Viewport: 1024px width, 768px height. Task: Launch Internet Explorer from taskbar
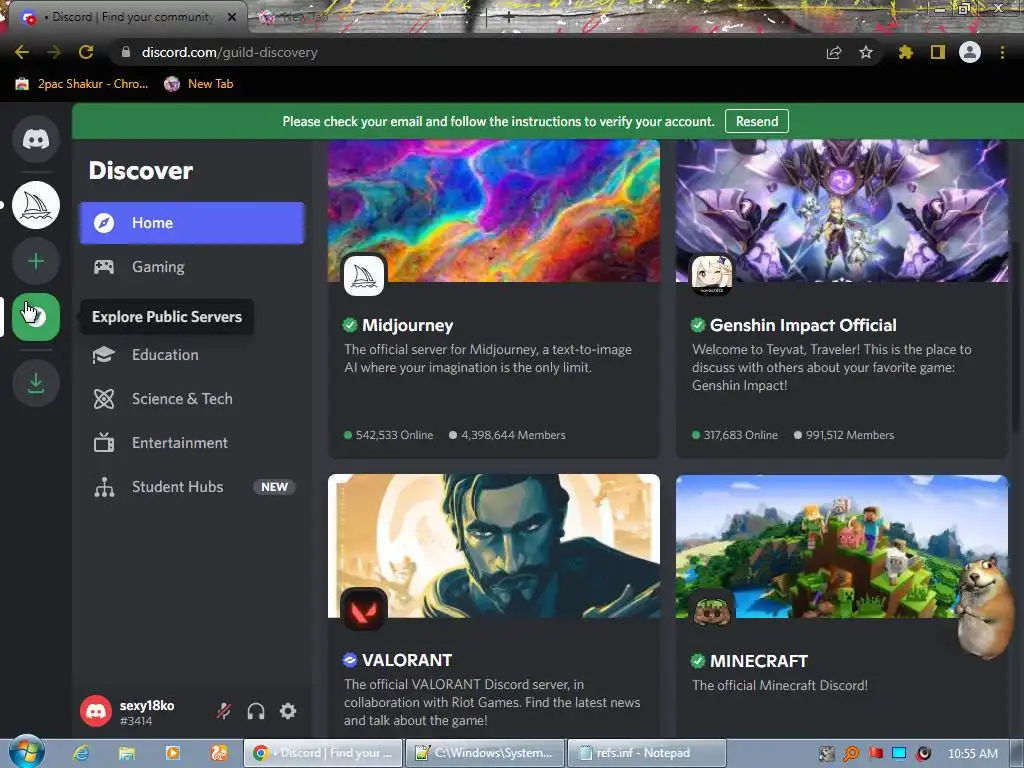(81, 753)
